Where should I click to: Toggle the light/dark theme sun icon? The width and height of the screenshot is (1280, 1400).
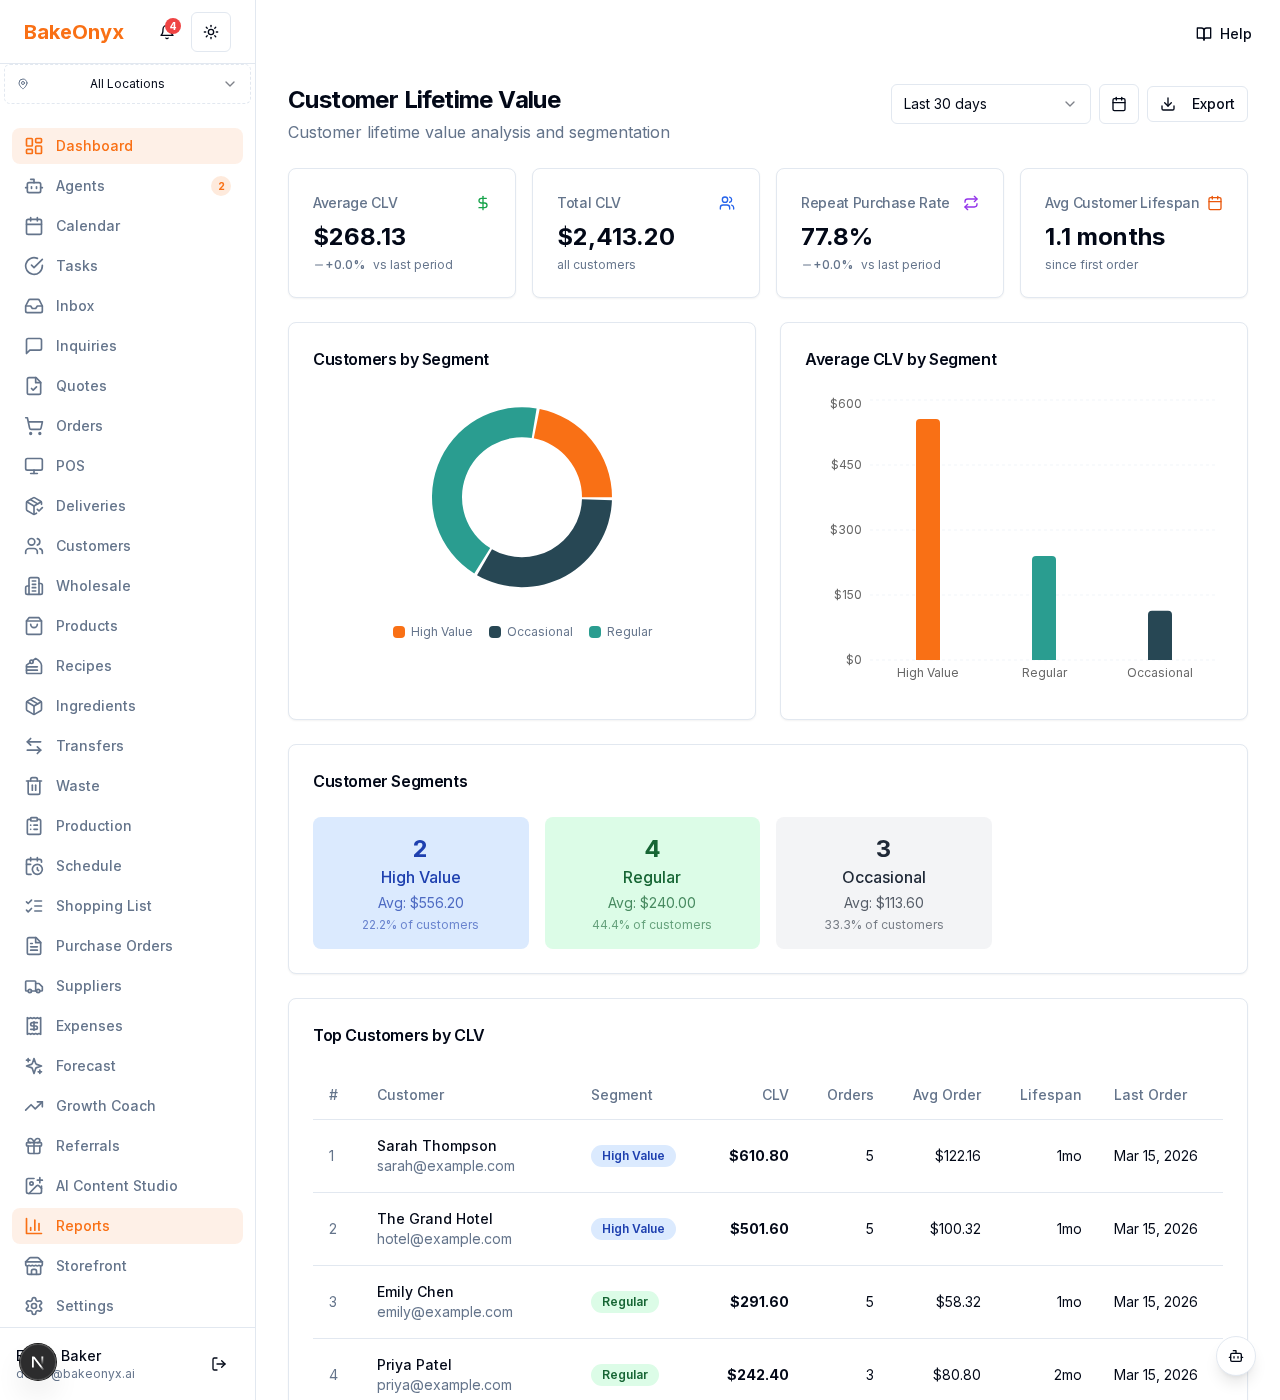[x=211, y=32]
